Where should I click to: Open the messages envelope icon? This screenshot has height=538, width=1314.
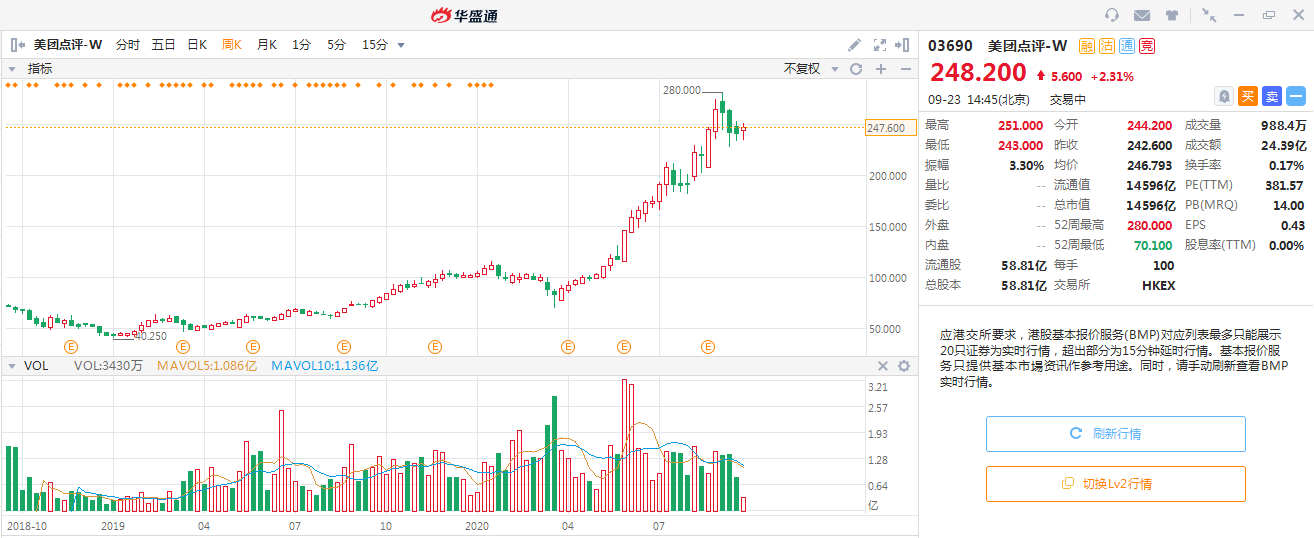(x=1142, y=15)
